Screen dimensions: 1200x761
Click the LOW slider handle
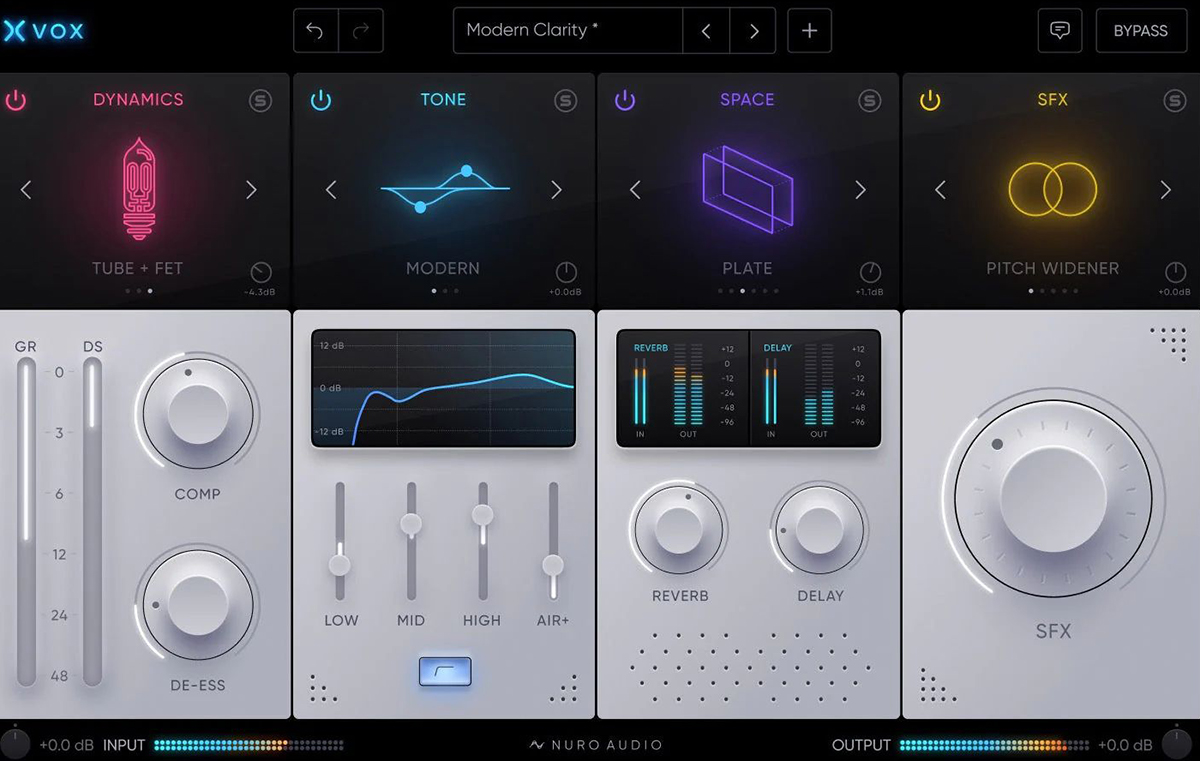point(340,564)
